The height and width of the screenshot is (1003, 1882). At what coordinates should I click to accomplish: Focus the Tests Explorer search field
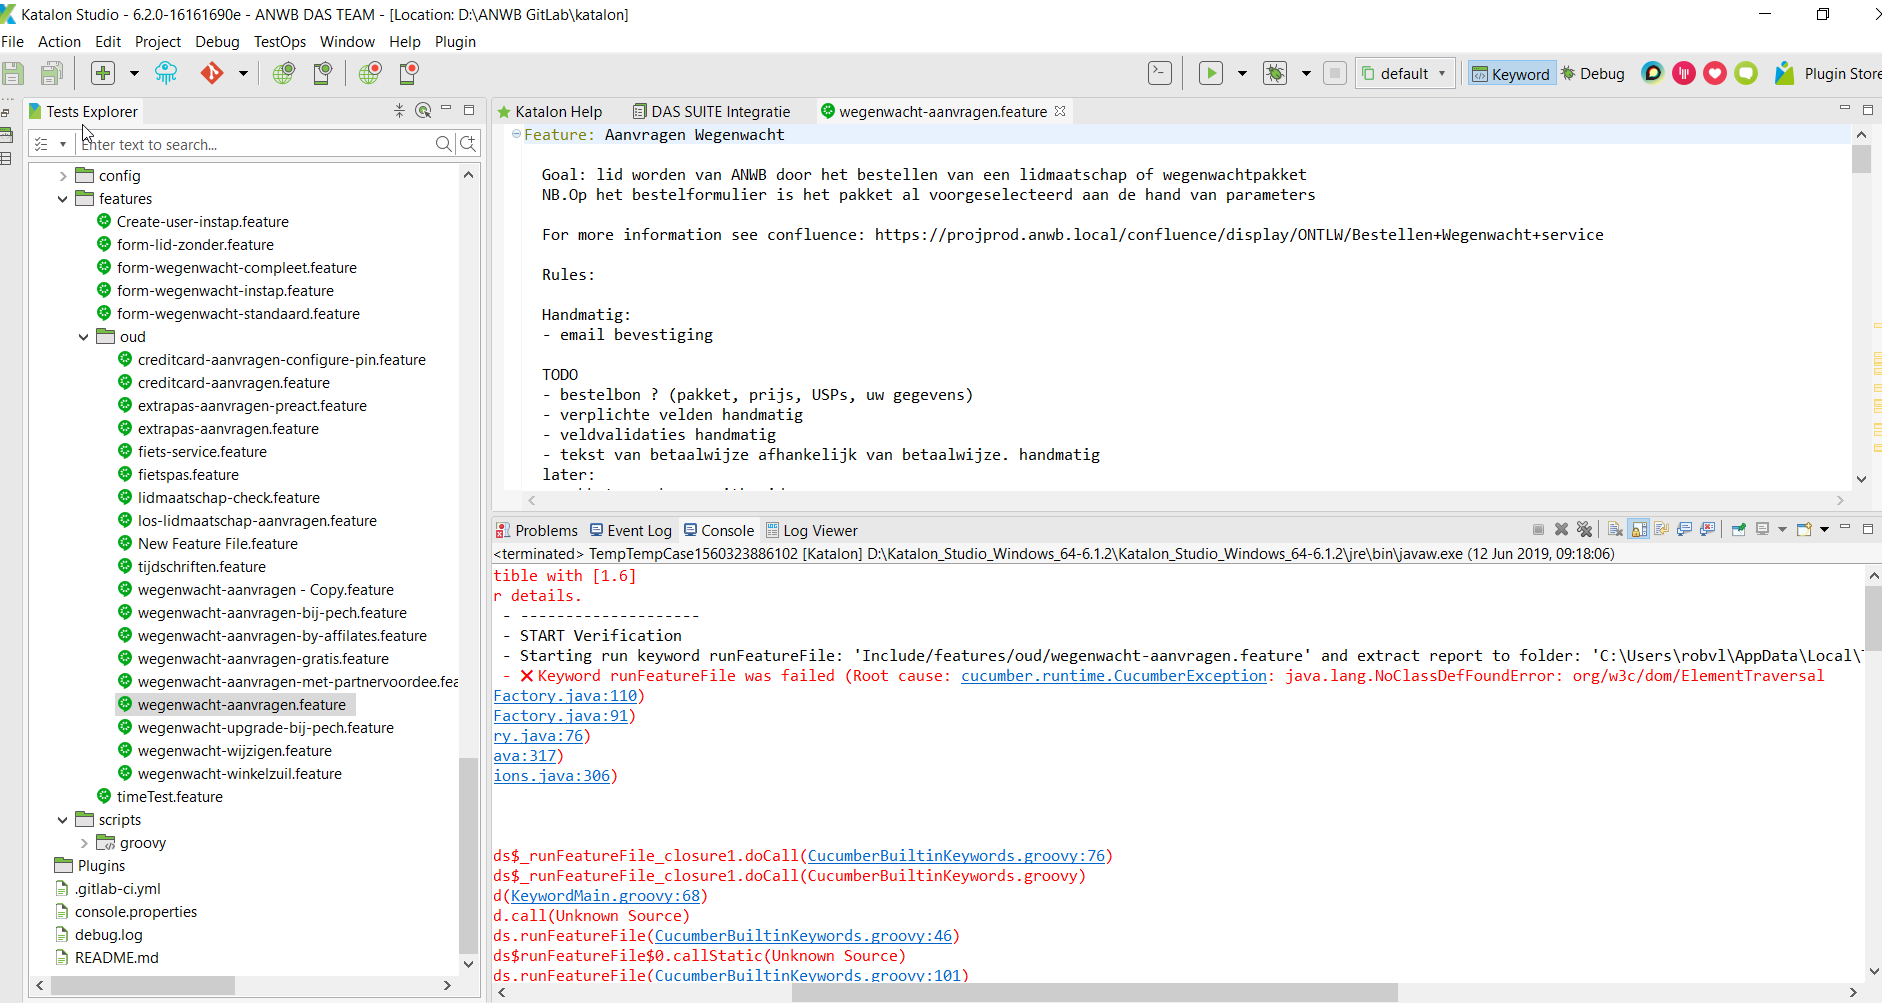[x=254, y=144]
